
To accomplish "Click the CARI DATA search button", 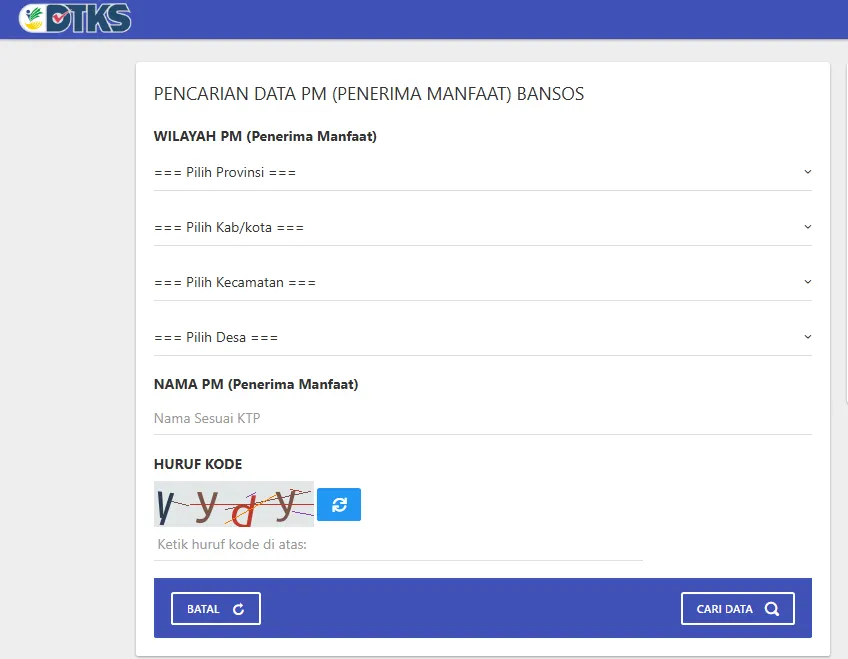I will 738,609.
